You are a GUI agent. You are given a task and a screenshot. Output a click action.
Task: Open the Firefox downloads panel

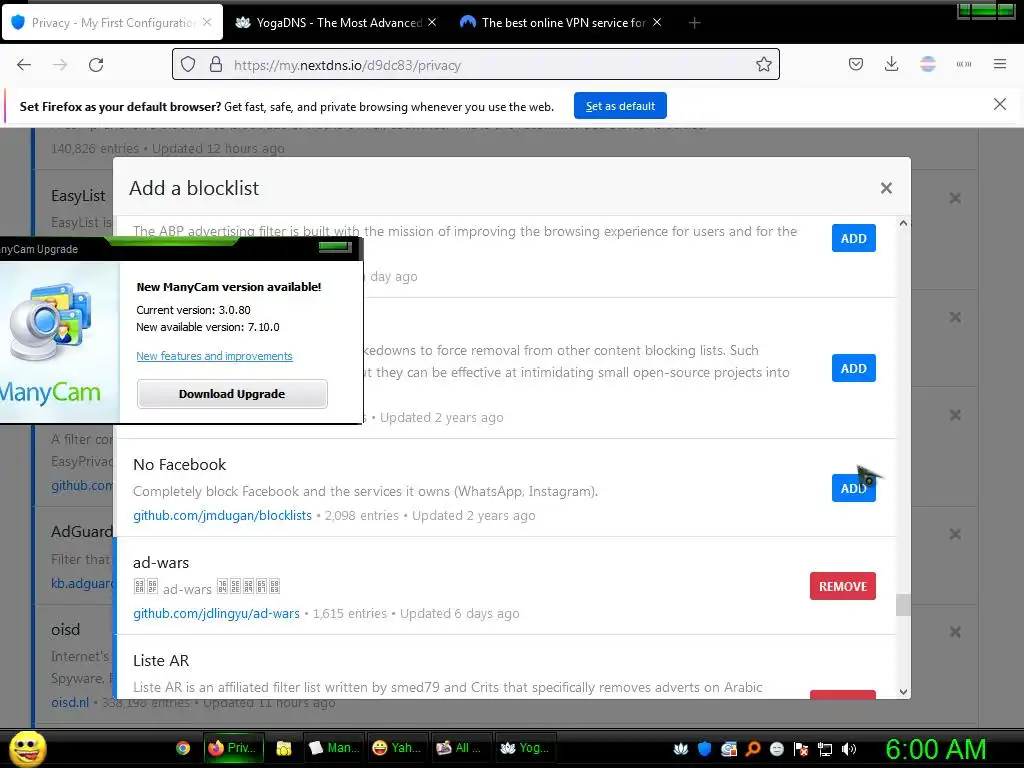[x=891, y=64]
